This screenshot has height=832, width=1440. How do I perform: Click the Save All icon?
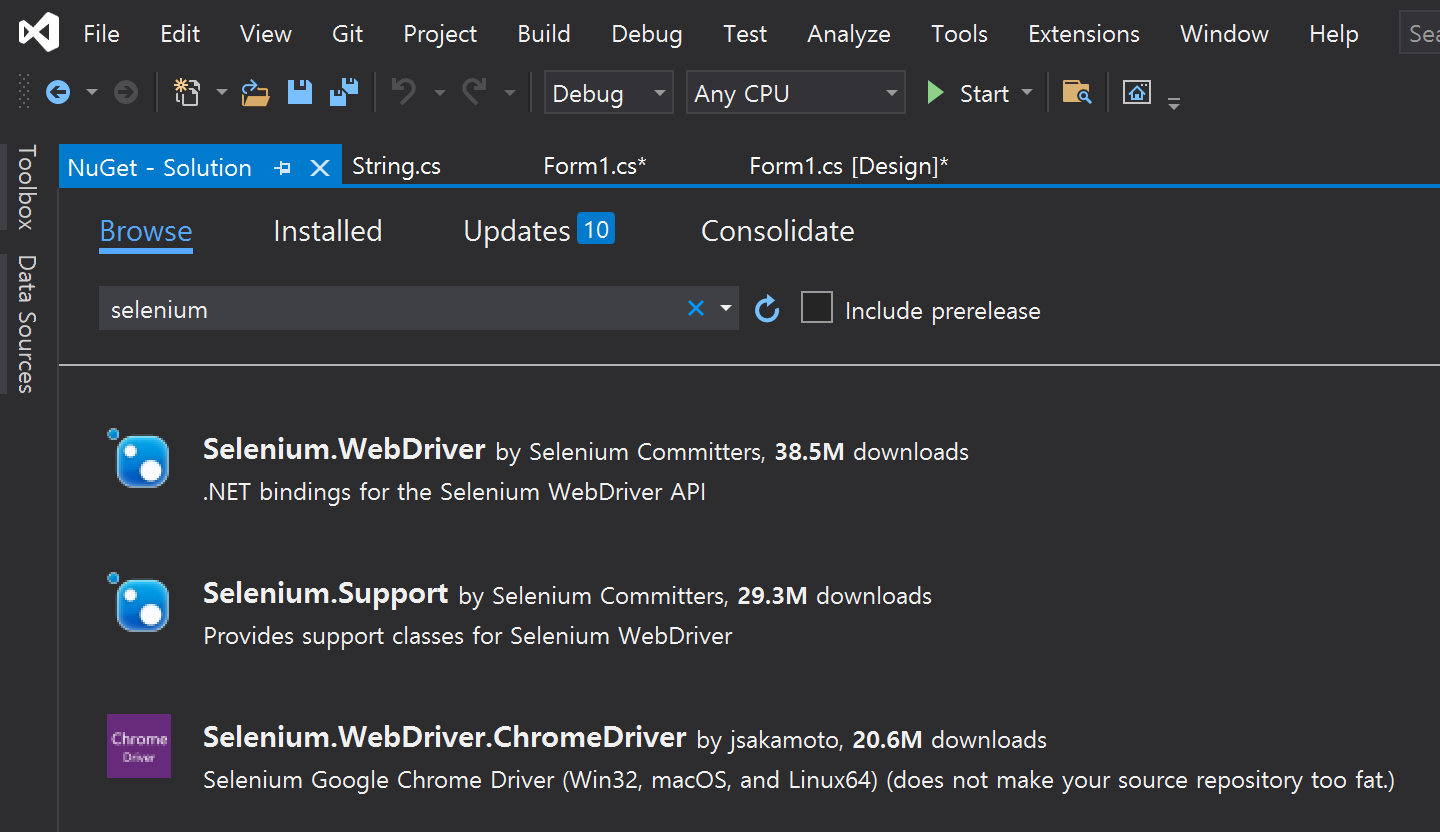[344, 93]
